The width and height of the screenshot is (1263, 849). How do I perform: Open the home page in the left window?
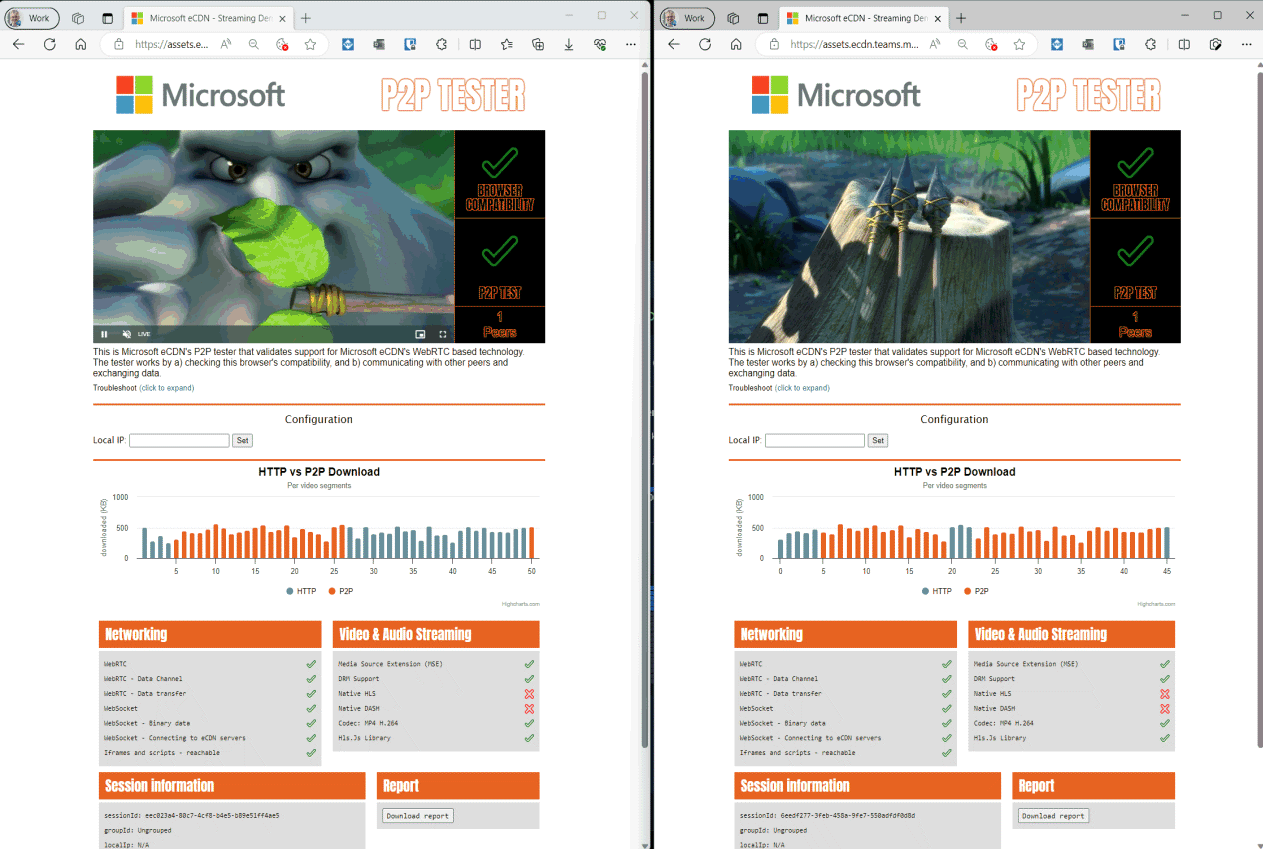(x=81, y=44)
